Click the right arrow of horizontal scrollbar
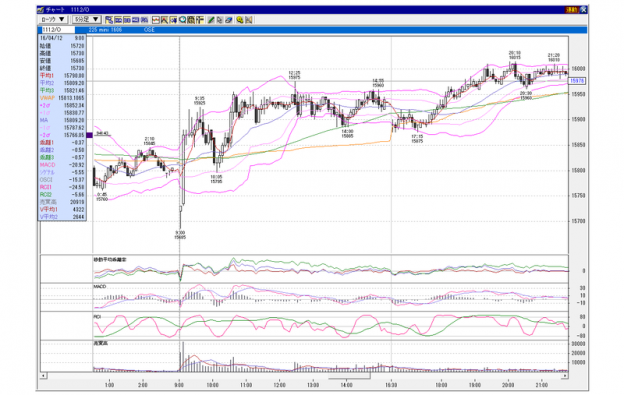 565,376
